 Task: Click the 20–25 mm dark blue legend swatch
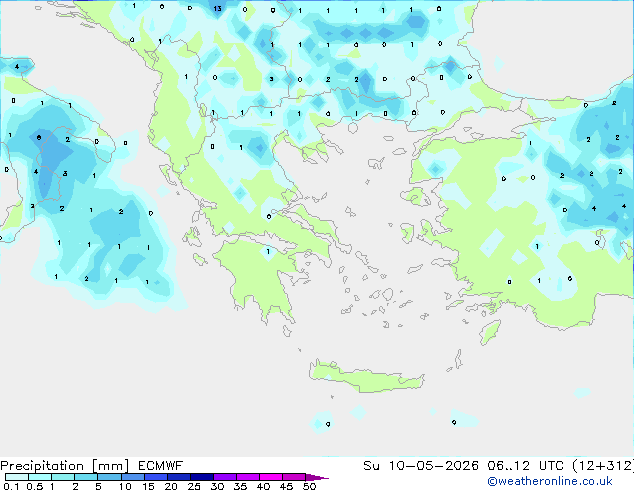[178, 477]
